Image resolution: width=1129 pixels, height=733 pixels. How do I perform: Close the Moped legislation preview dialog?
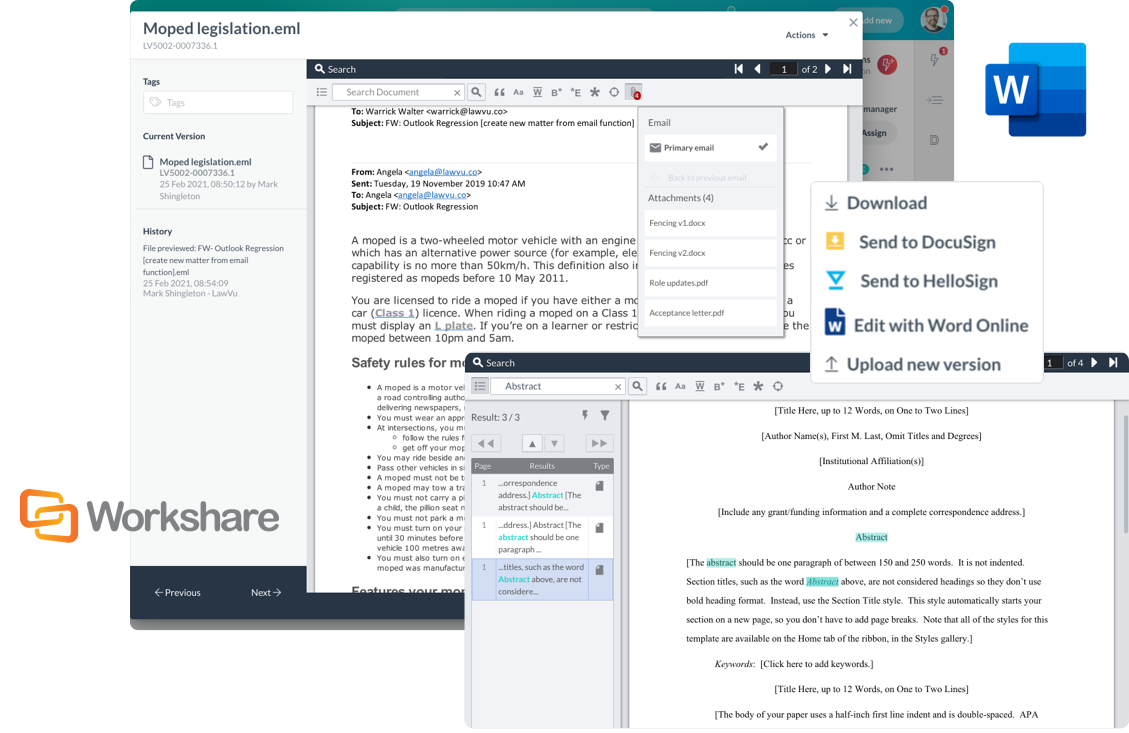click(x=853, y=22)
